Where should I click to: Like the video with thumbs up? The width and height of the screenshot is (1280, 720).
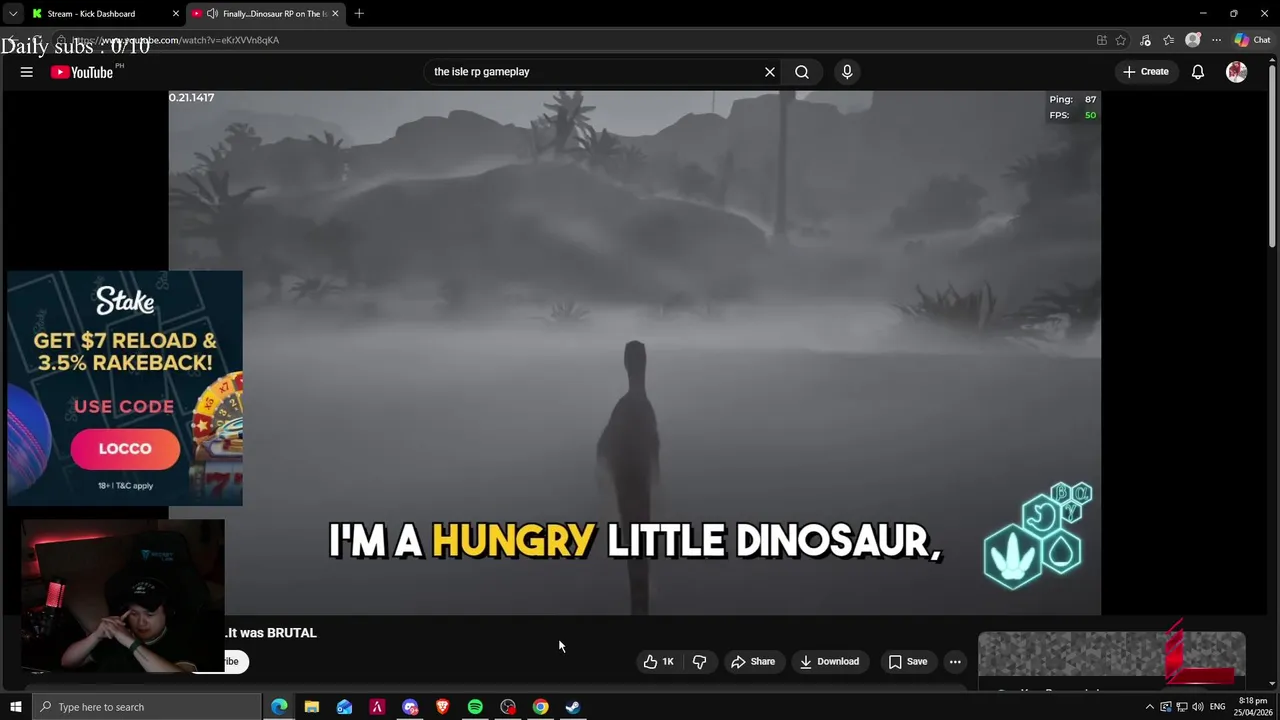[658, 662]
